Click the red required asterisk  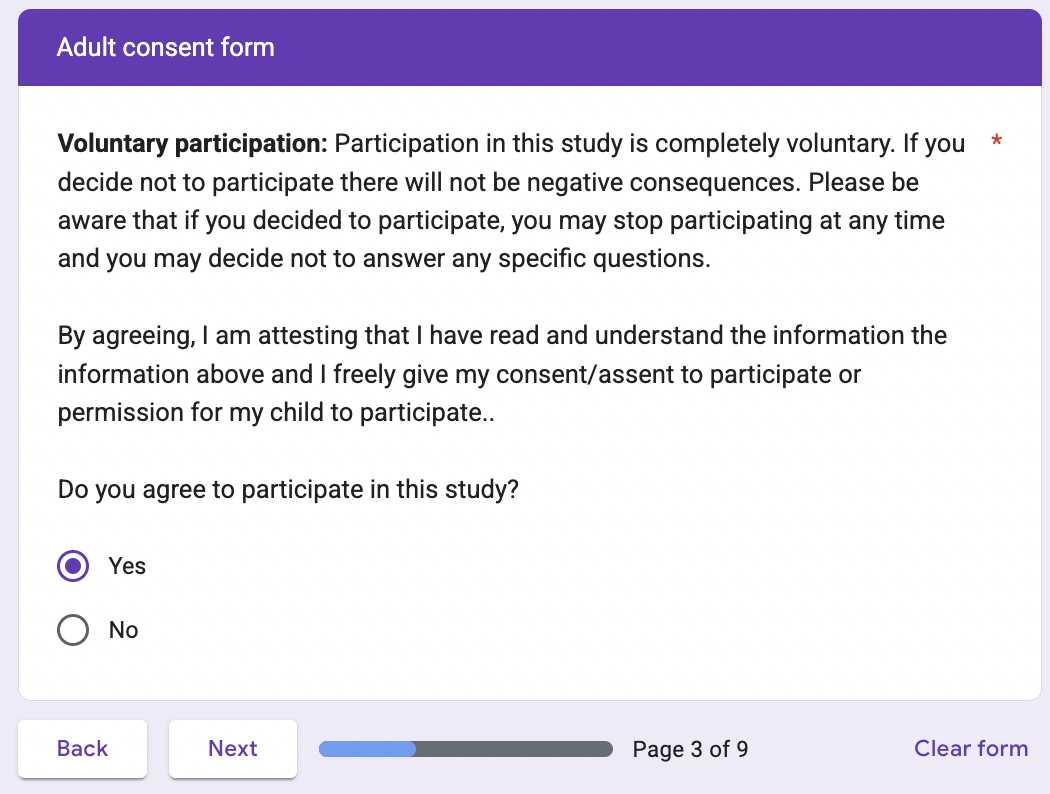click(x=996, y=143)
